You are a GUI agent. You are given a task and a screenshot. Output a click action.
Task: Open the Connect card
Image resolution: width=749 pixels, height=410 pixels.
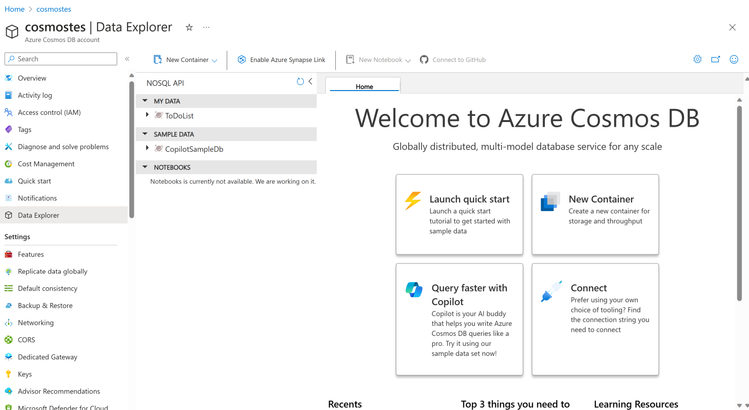(595, 319)
